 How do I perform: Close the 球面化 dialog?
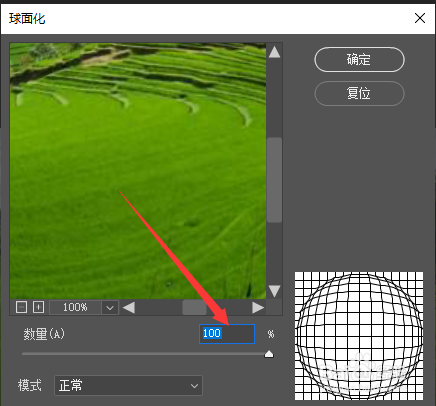[420, 18]
